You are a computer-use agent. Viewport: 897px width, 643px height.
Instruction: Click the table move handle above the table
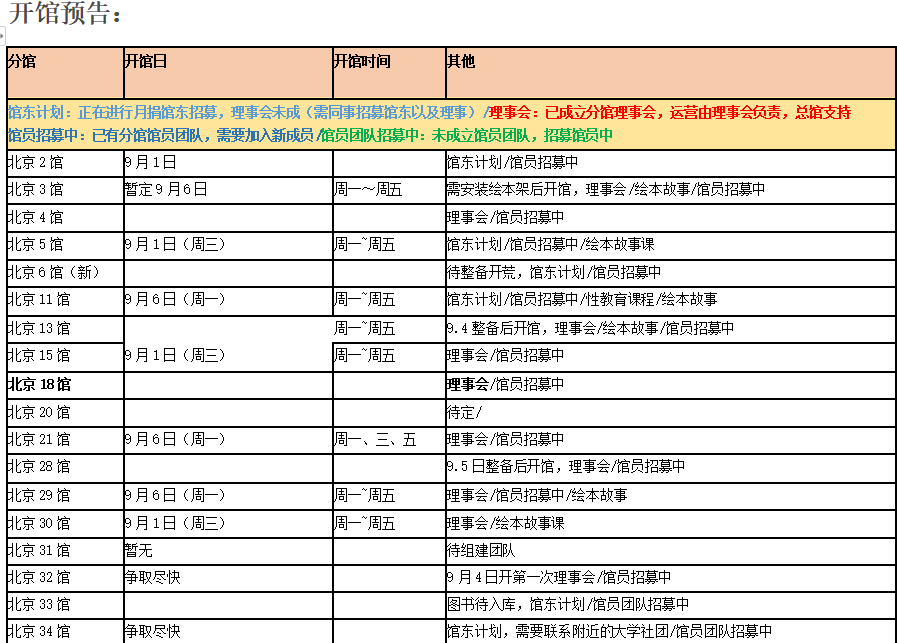click(3, 34)
